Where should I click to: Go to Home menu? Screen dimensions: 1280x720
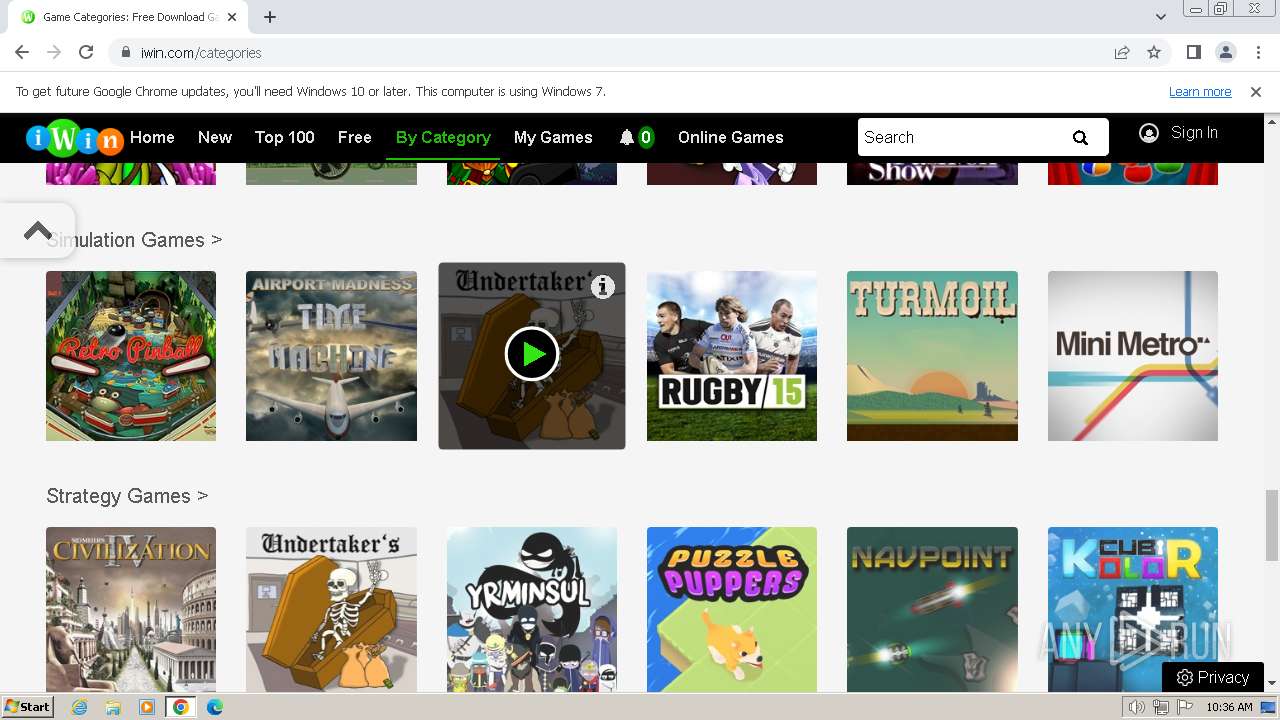click(152, 138)
